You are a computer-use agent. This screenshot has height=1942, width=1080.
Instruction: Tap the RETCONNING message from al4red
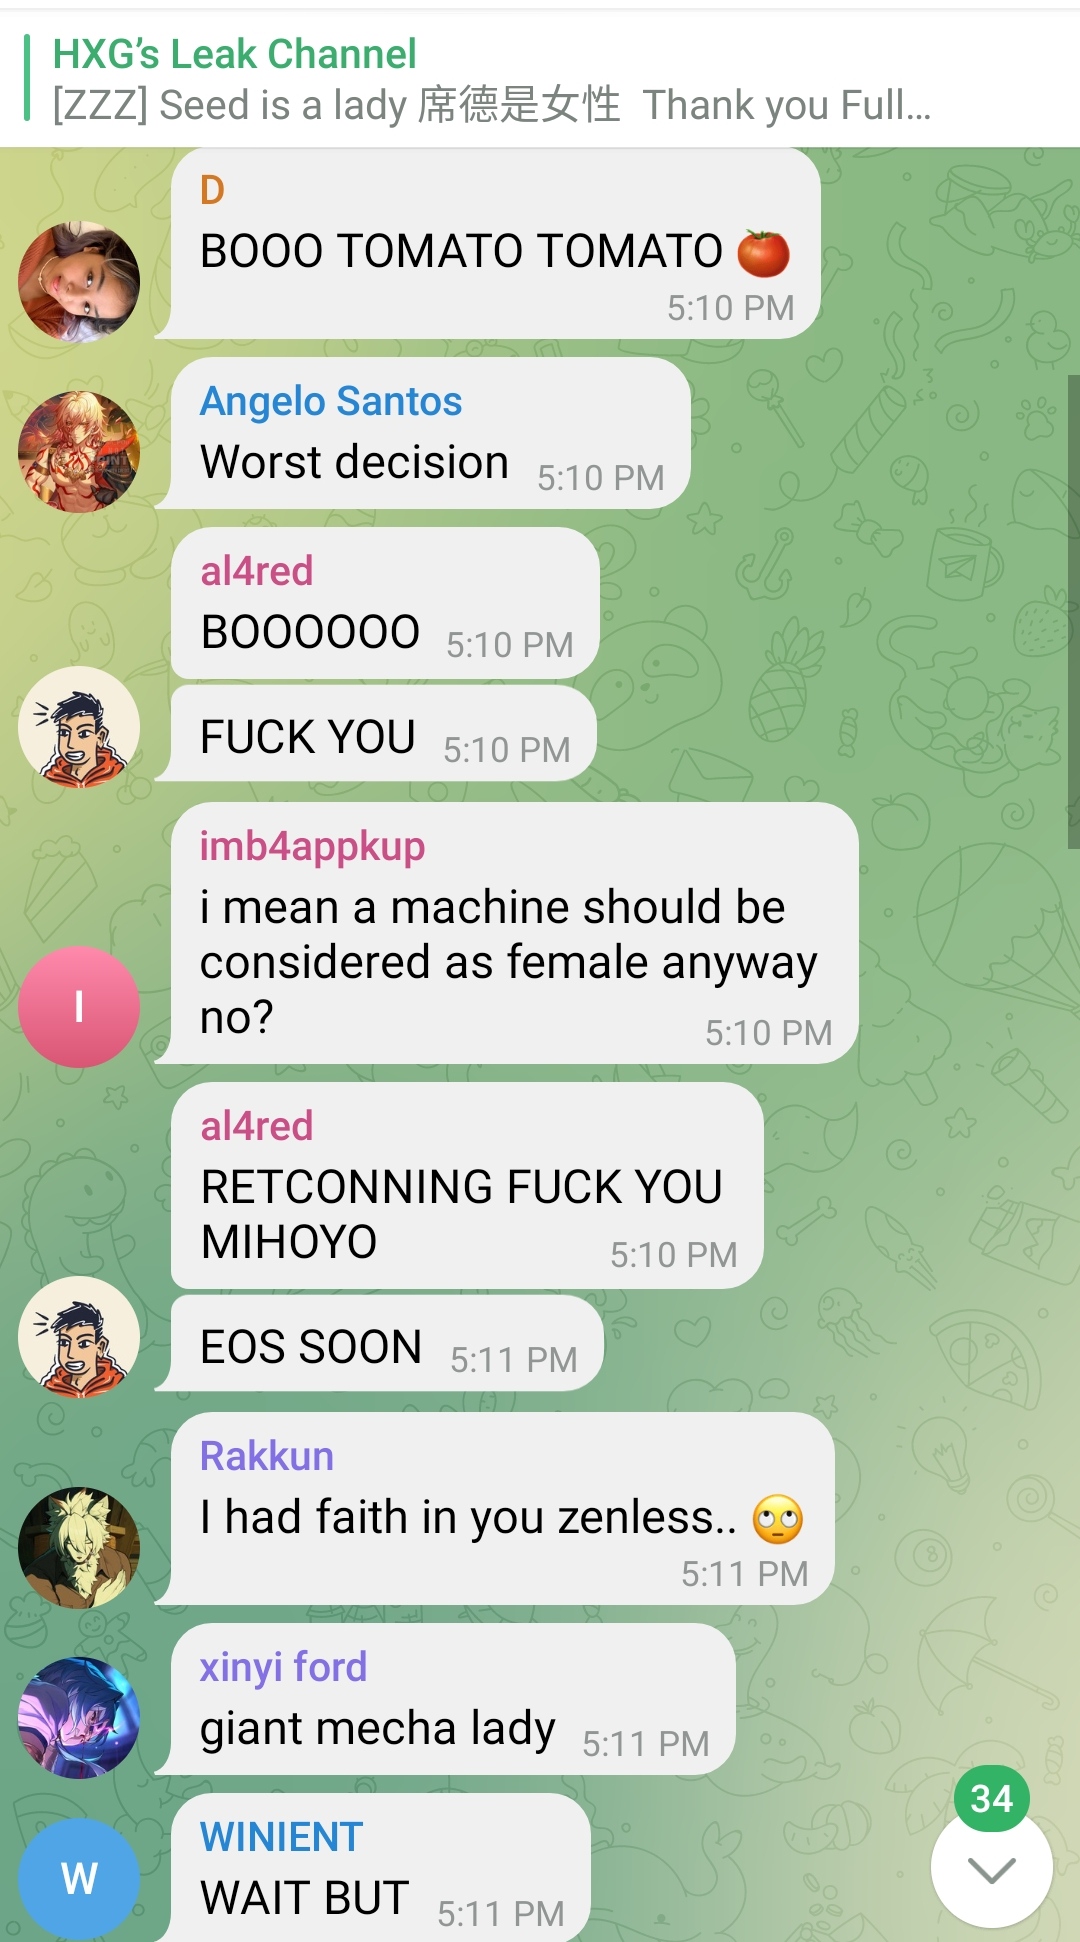pyautogui.click(x=467, y=1186)
